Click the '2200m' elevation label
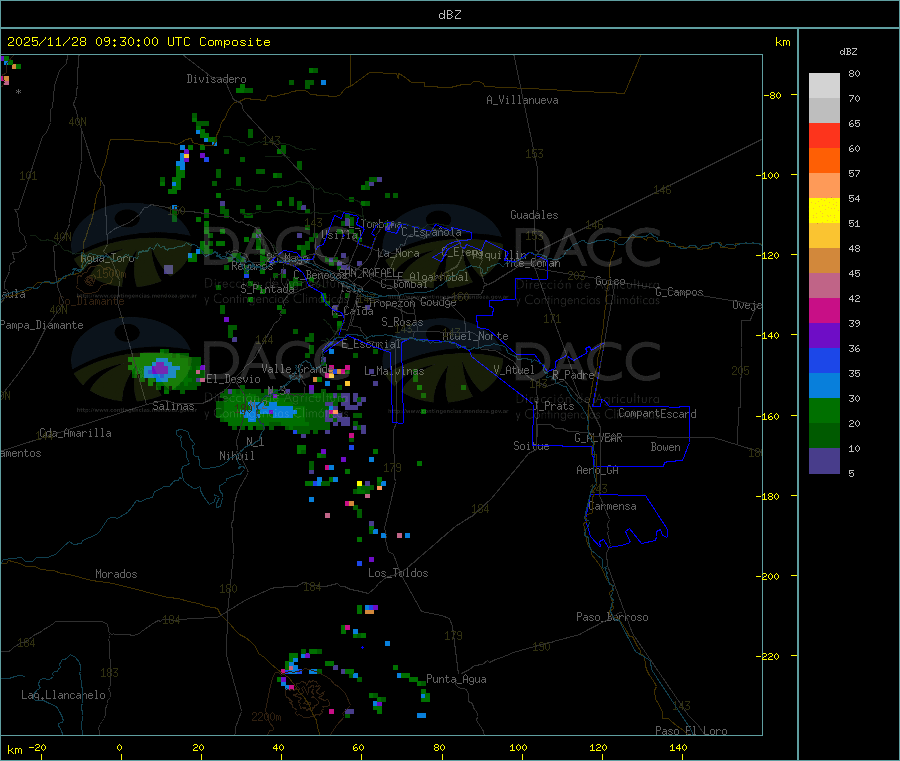The image size is (900, 761). tap(266, 717)
